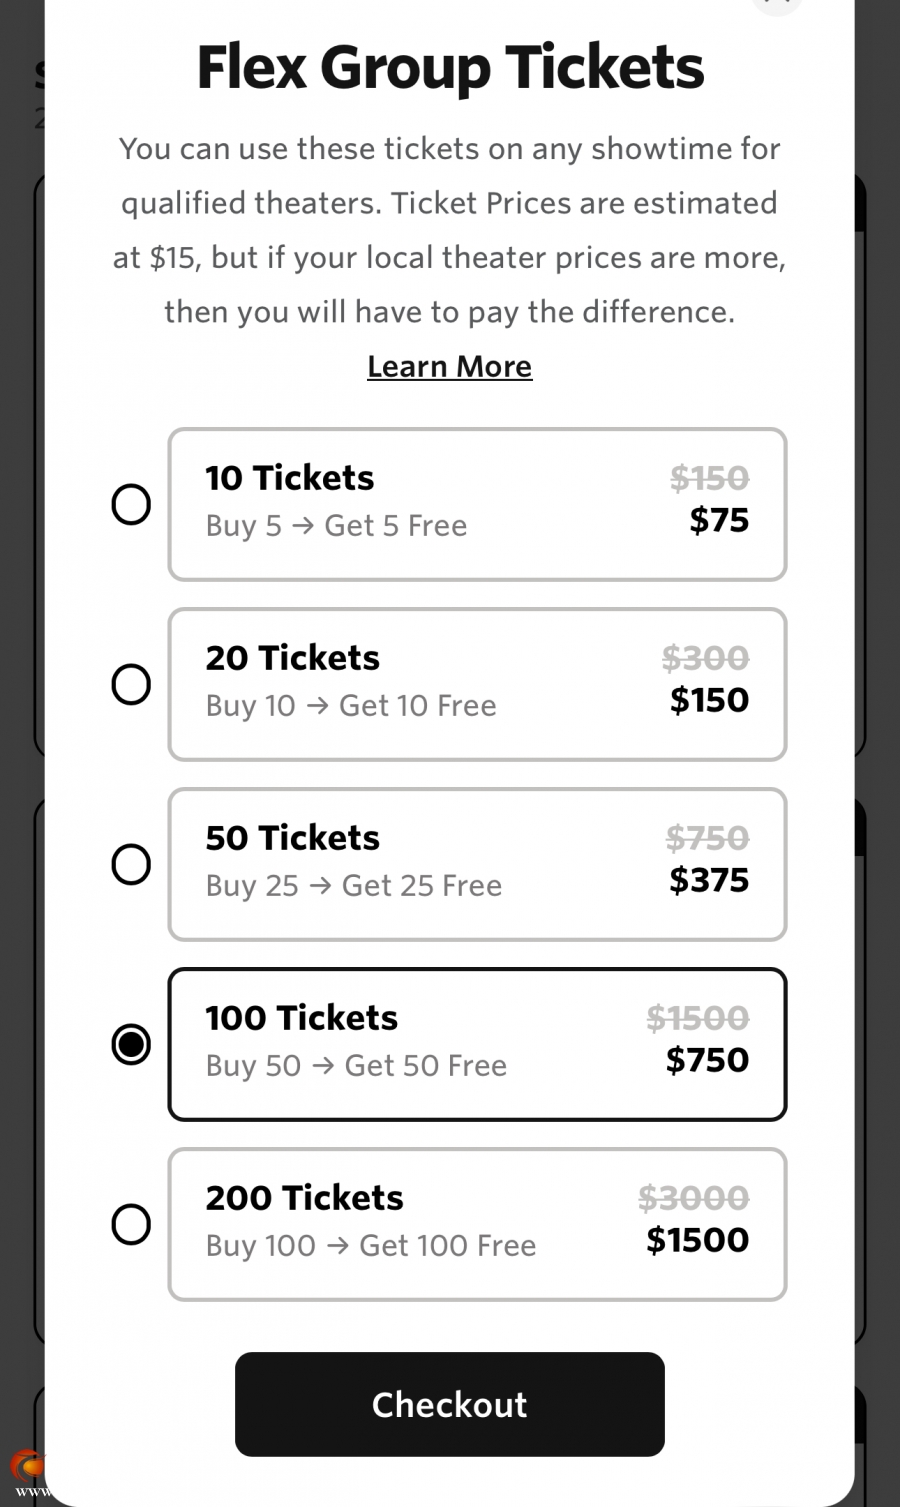Screen dimensions: 900x1507
Task: Select the 10 Tickets radio button
Action: click(x=131, y=504)
